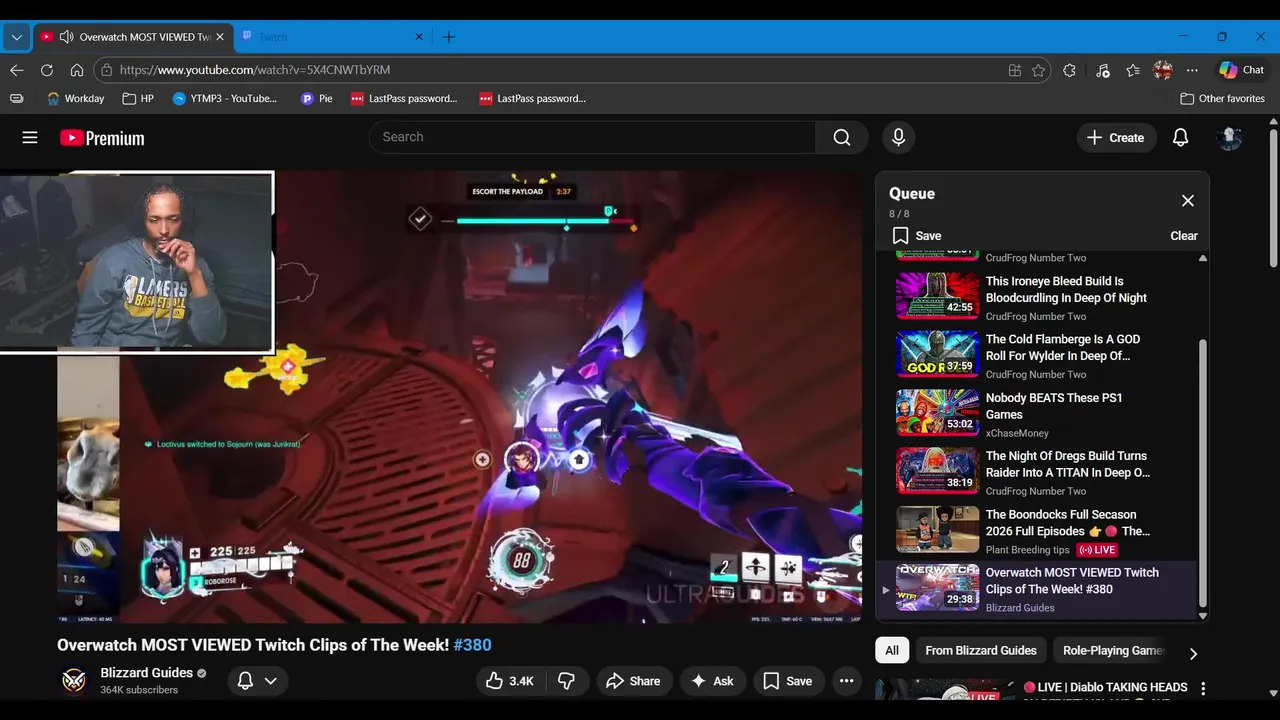The width and height of the screenshot is (1280, 720).
Task: Add this page to favorites star
Action: pyautogui.click(x=1038, y=70)
